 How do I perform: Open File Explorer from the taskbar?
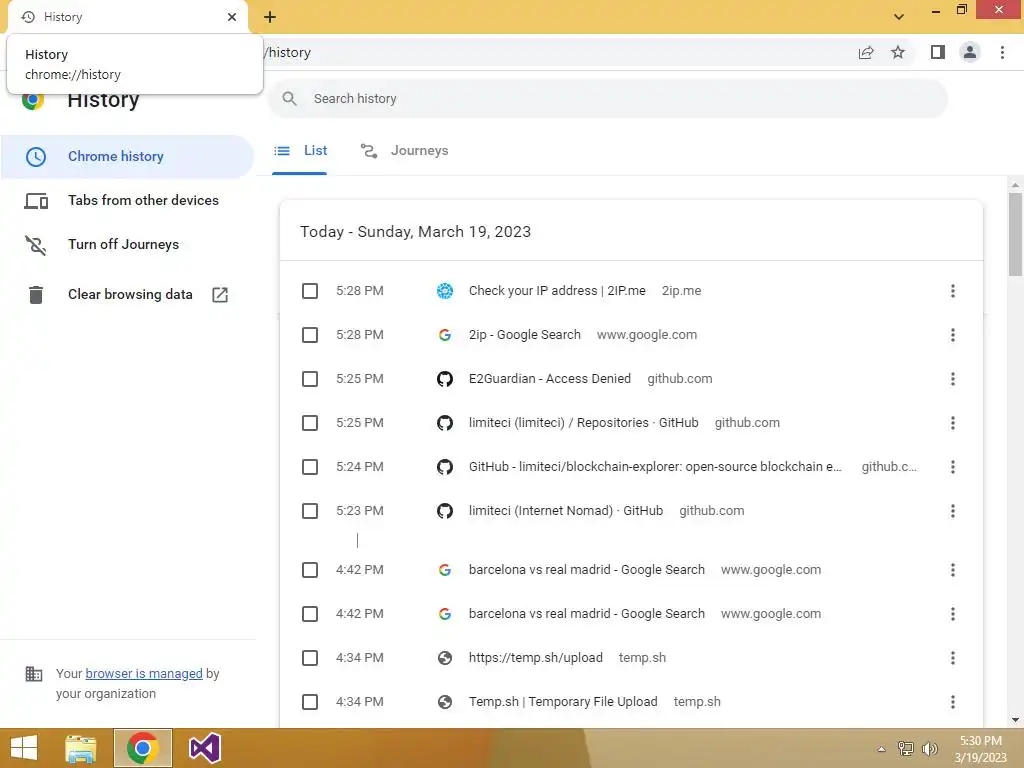(81, 748)
